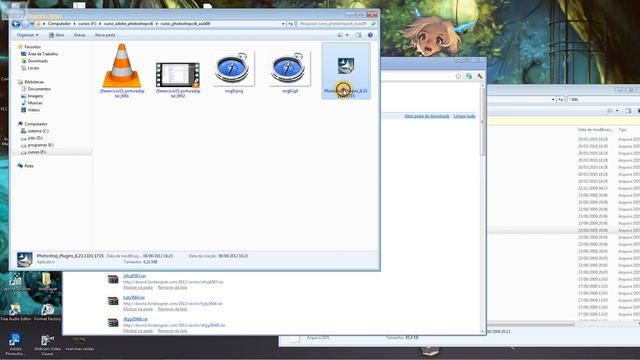Open the Explorer help icon

370,36
